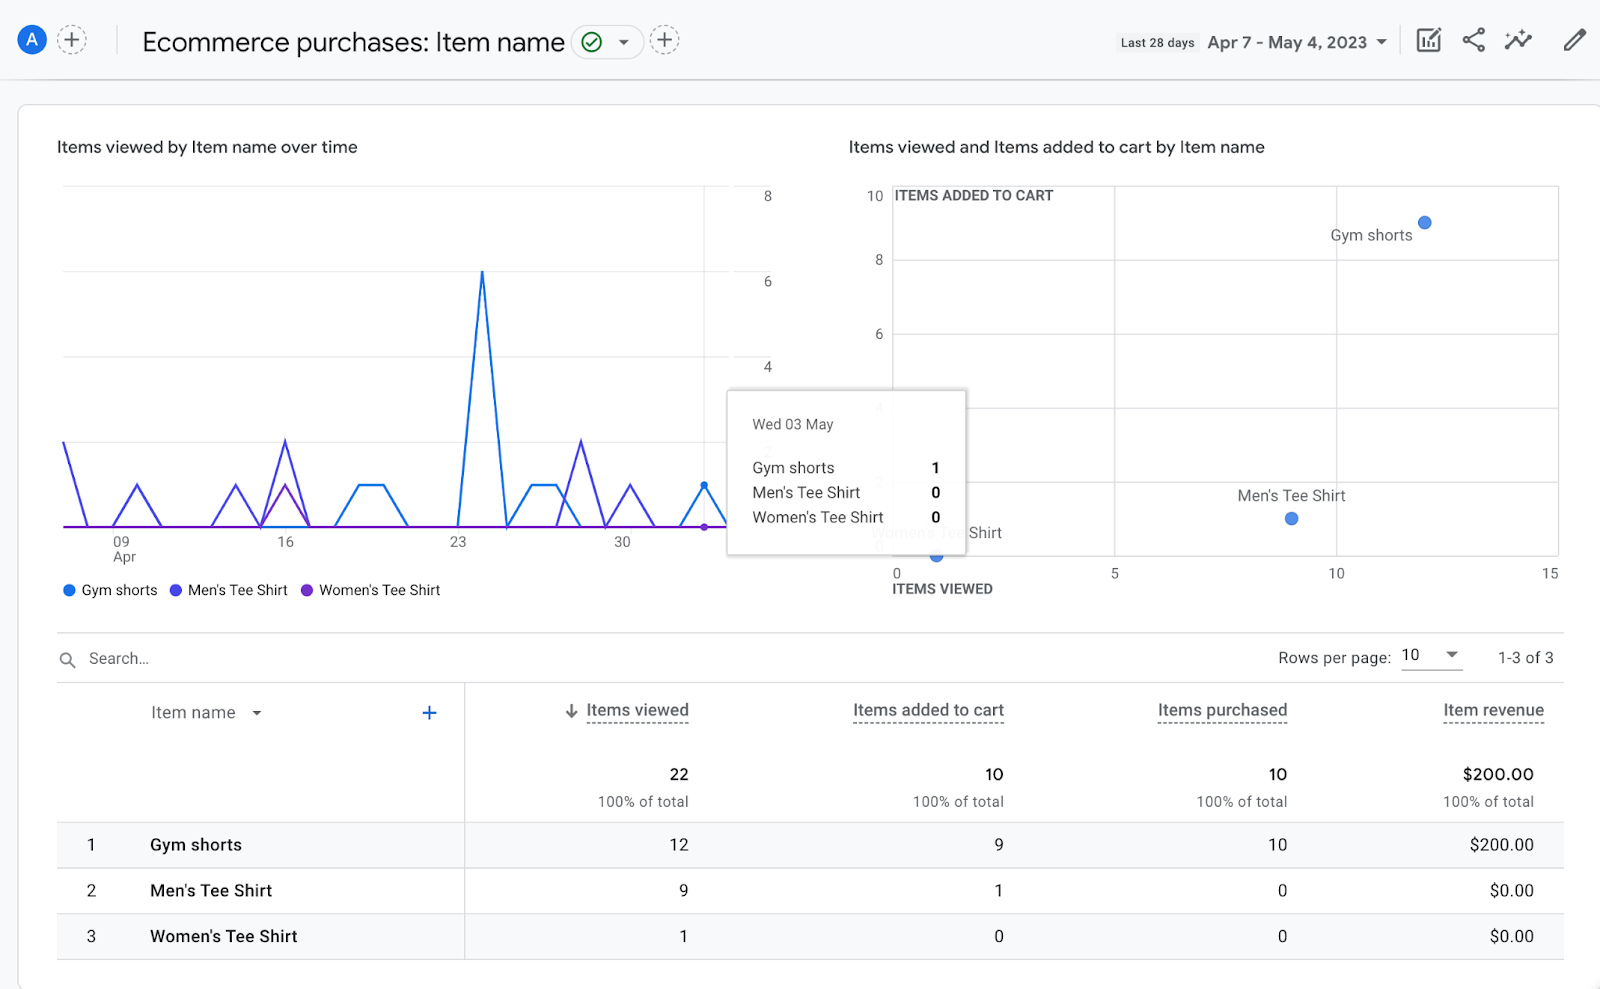Open the customize report chart icon

coord(1428,41)
